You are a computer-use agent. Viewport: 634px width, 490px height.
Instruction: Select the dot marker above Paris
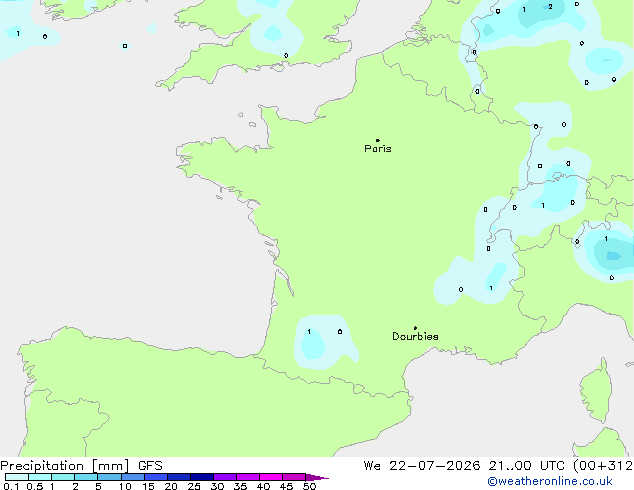378,140
